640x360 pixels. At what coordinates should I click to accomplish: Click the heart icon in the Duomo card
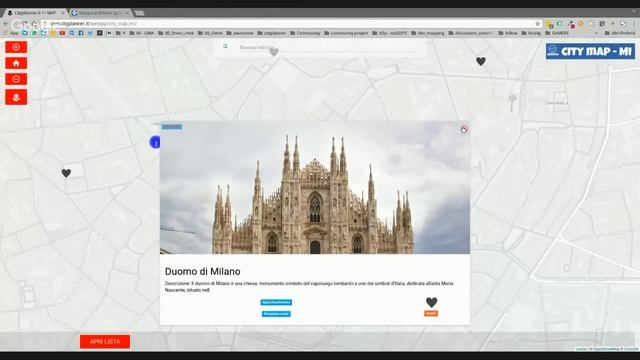pyautogui.click(x=431, y=302)
